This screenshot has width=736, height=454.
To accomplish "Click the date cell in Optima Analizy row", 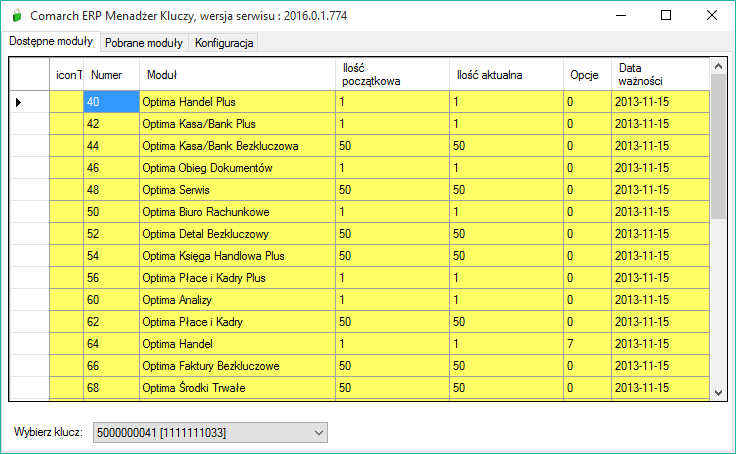I will tap(660, 300).
